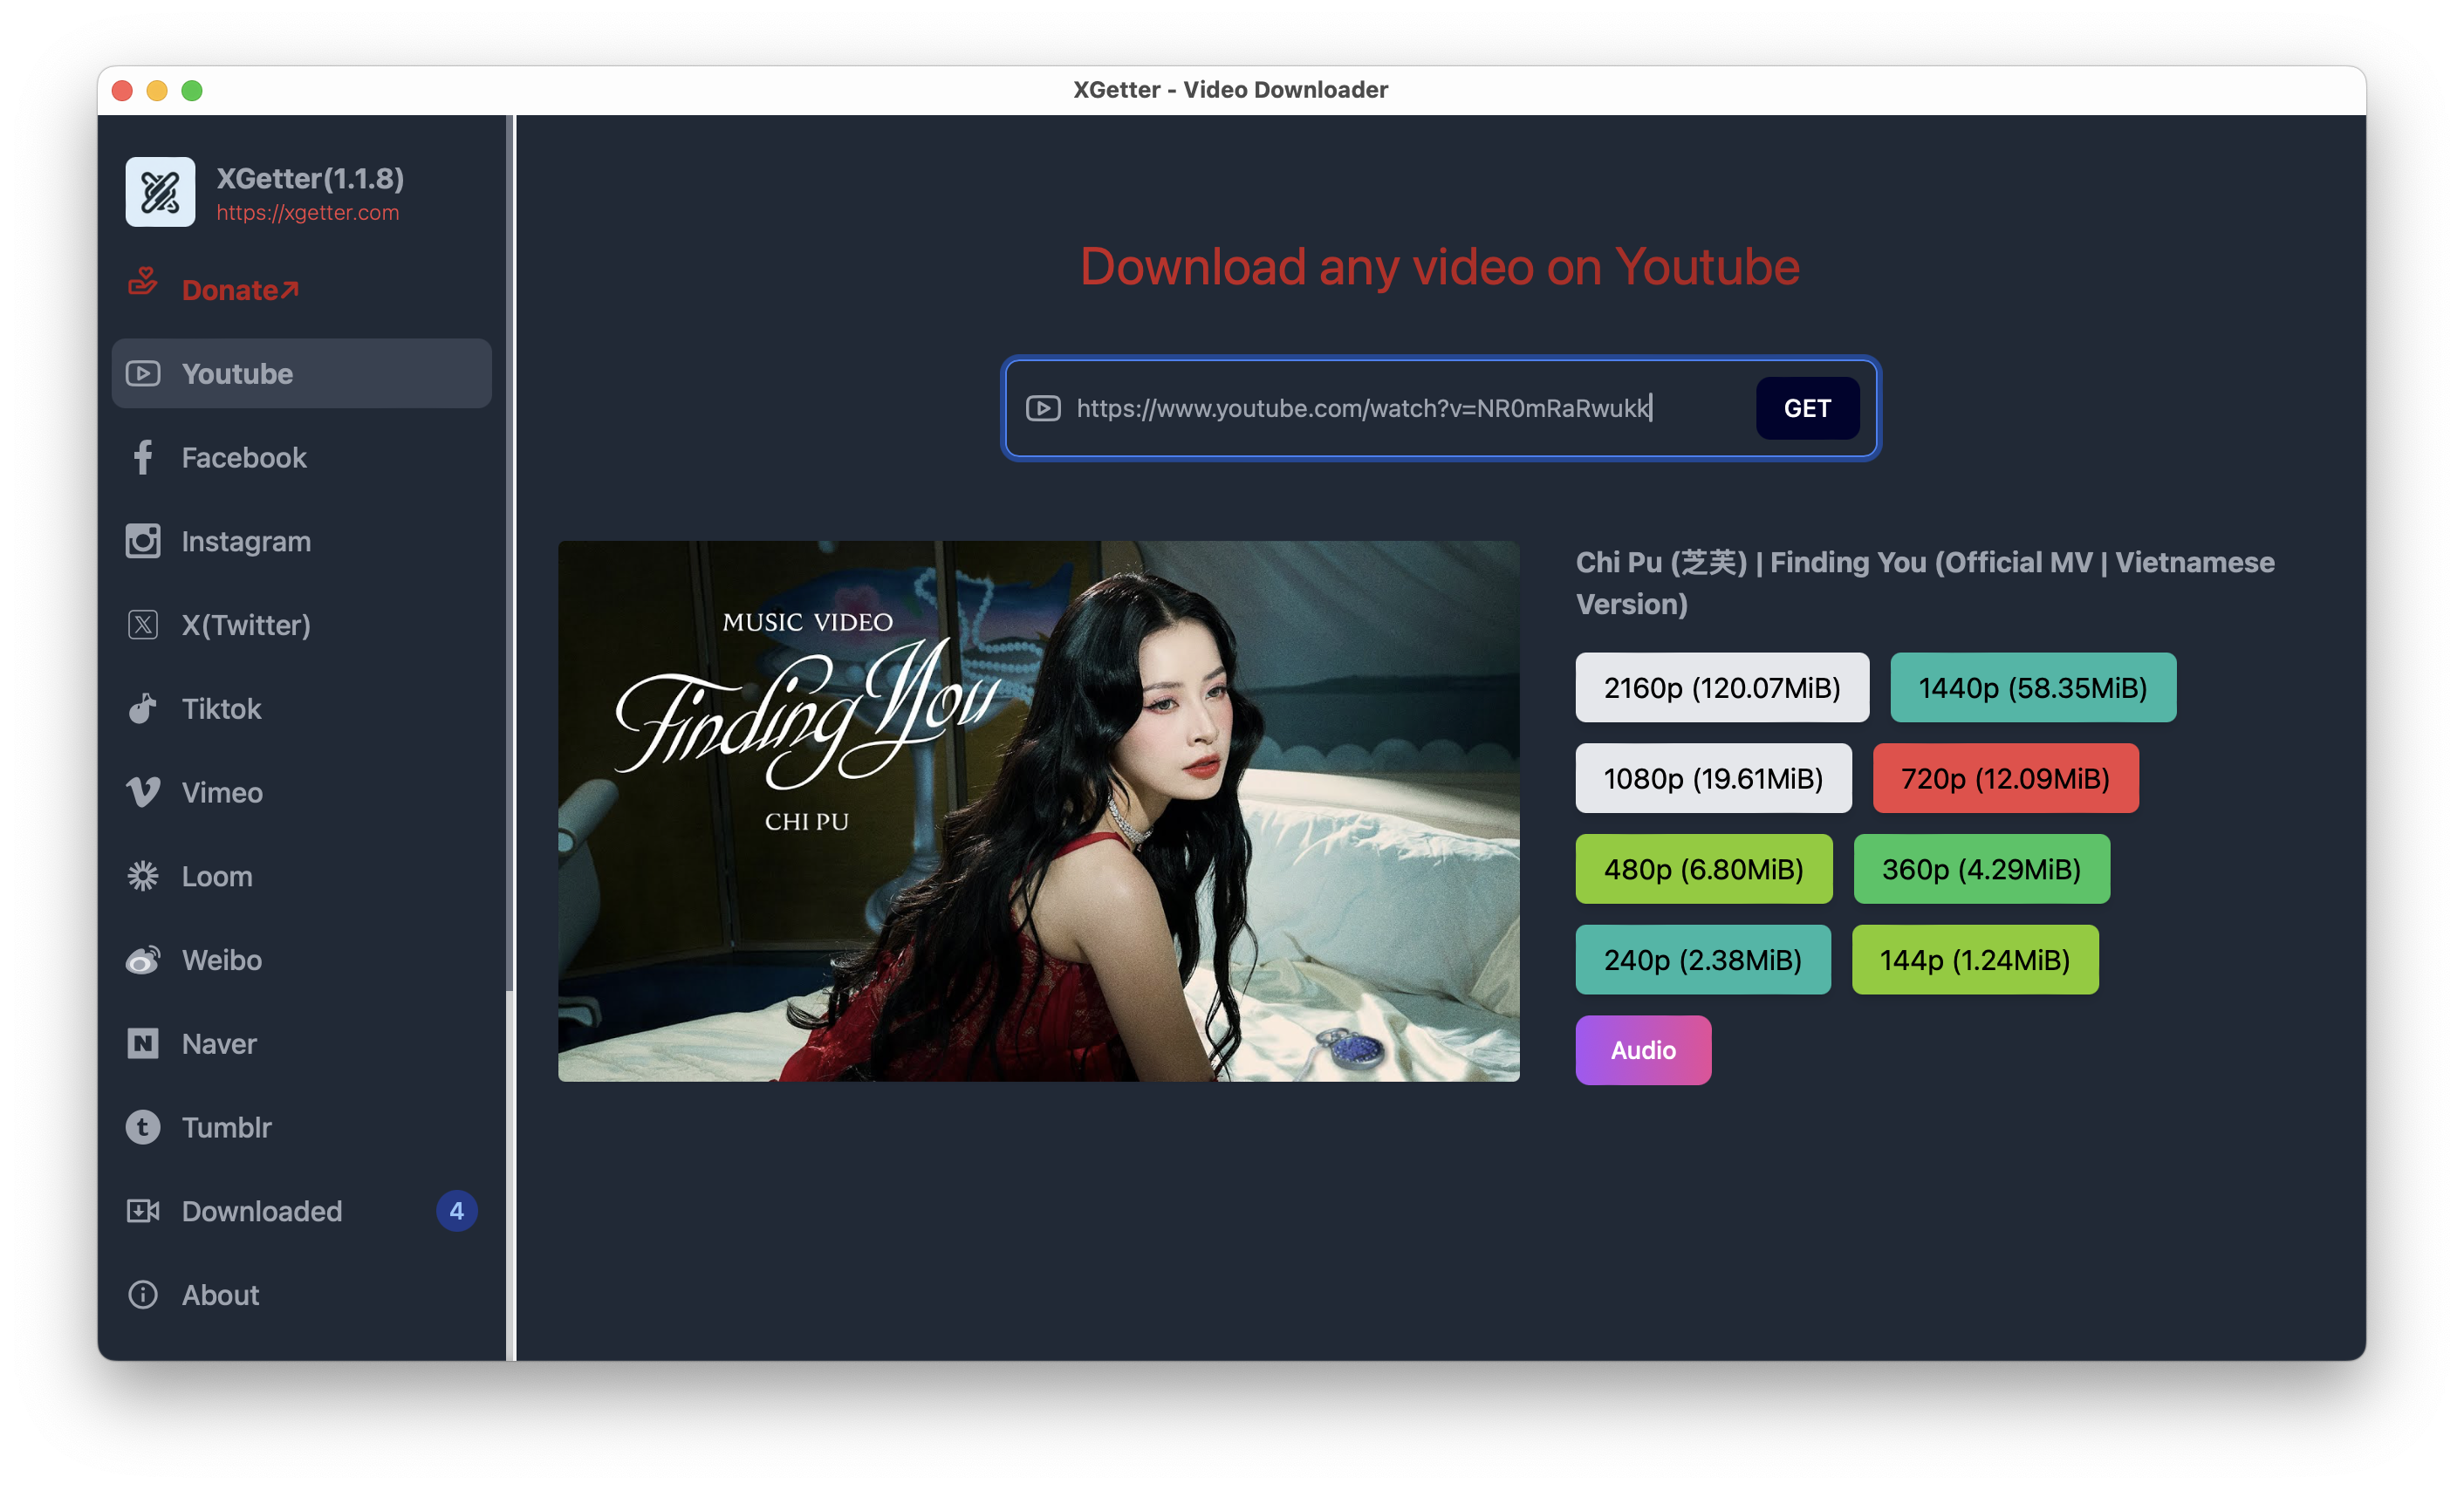Image resolution: width=2464 pixels, height=1490 pixels.
Task: Switch to the Instagram section
Action: pyautogui.click(x=302, y=541)
